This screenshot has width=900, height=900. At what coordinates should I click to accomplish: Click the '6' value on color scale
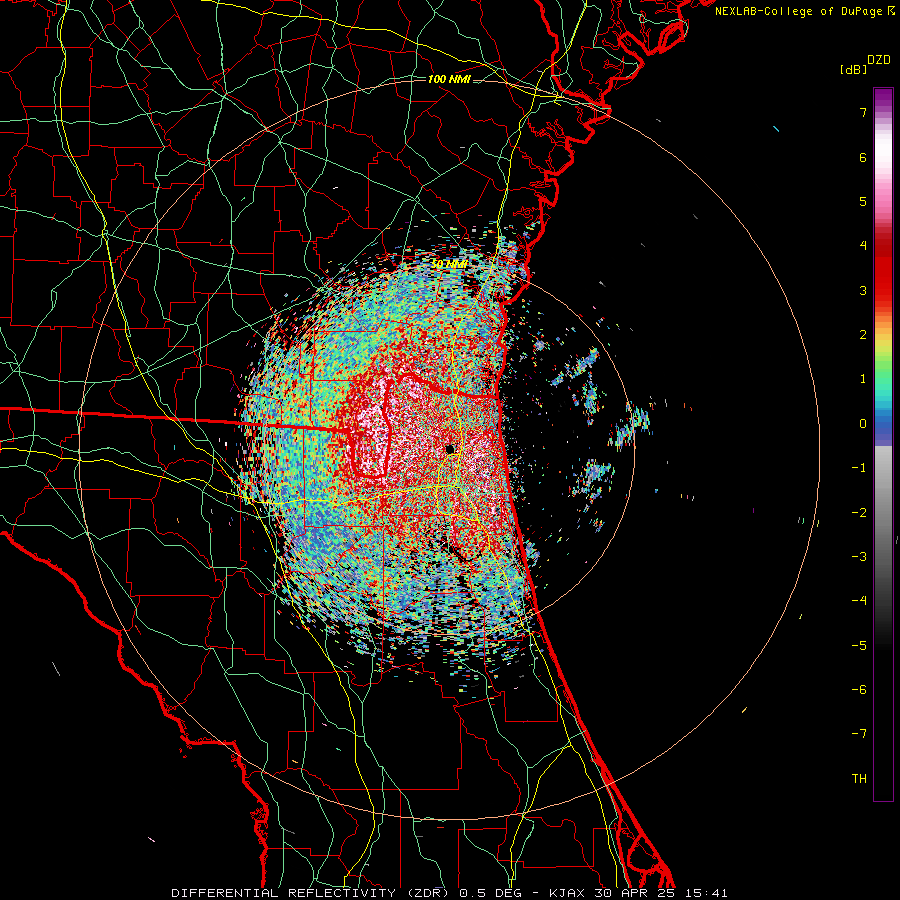(863, 157)
